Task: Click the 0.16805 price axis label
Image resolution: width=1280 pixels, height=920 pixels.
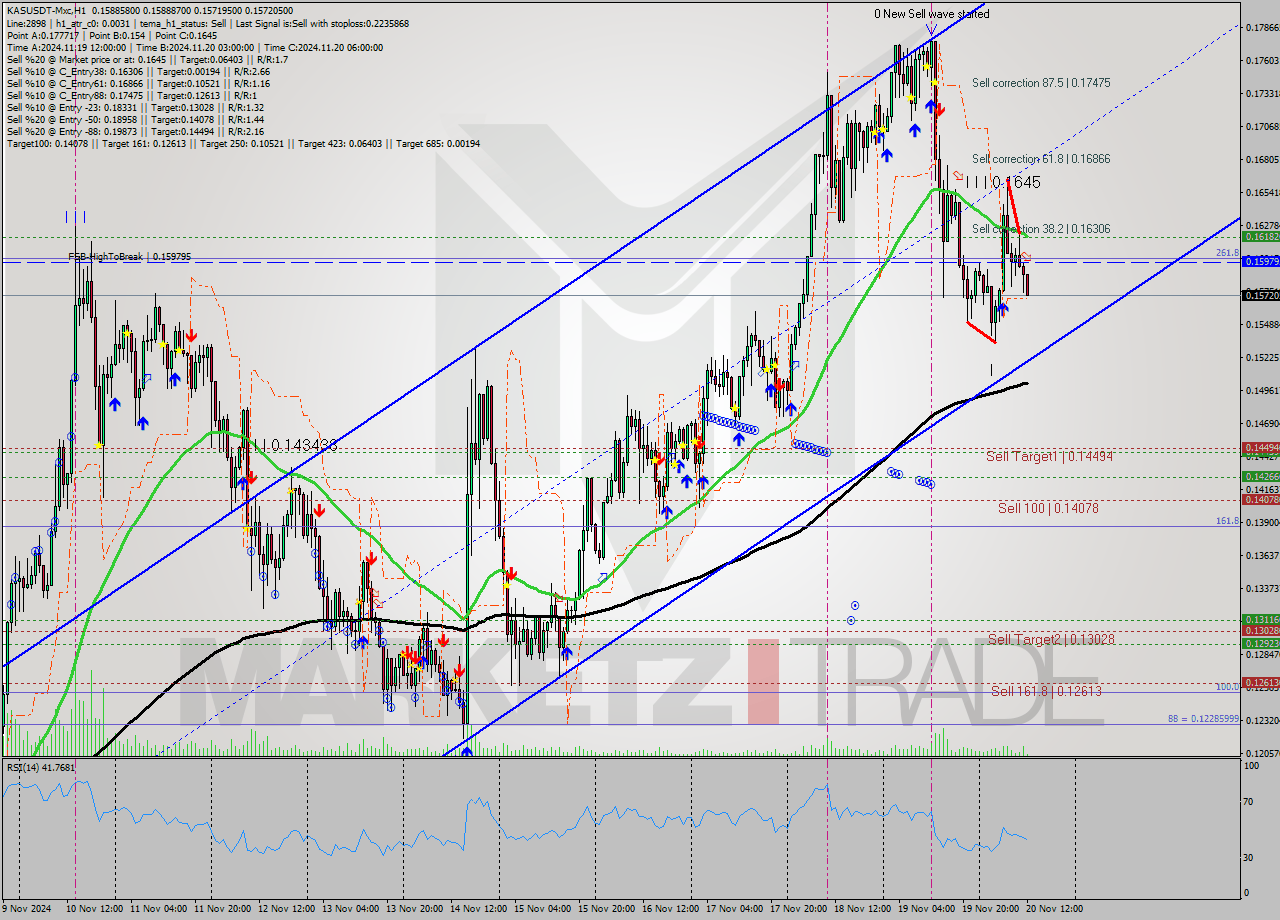Action: (x=1260, y=159)
